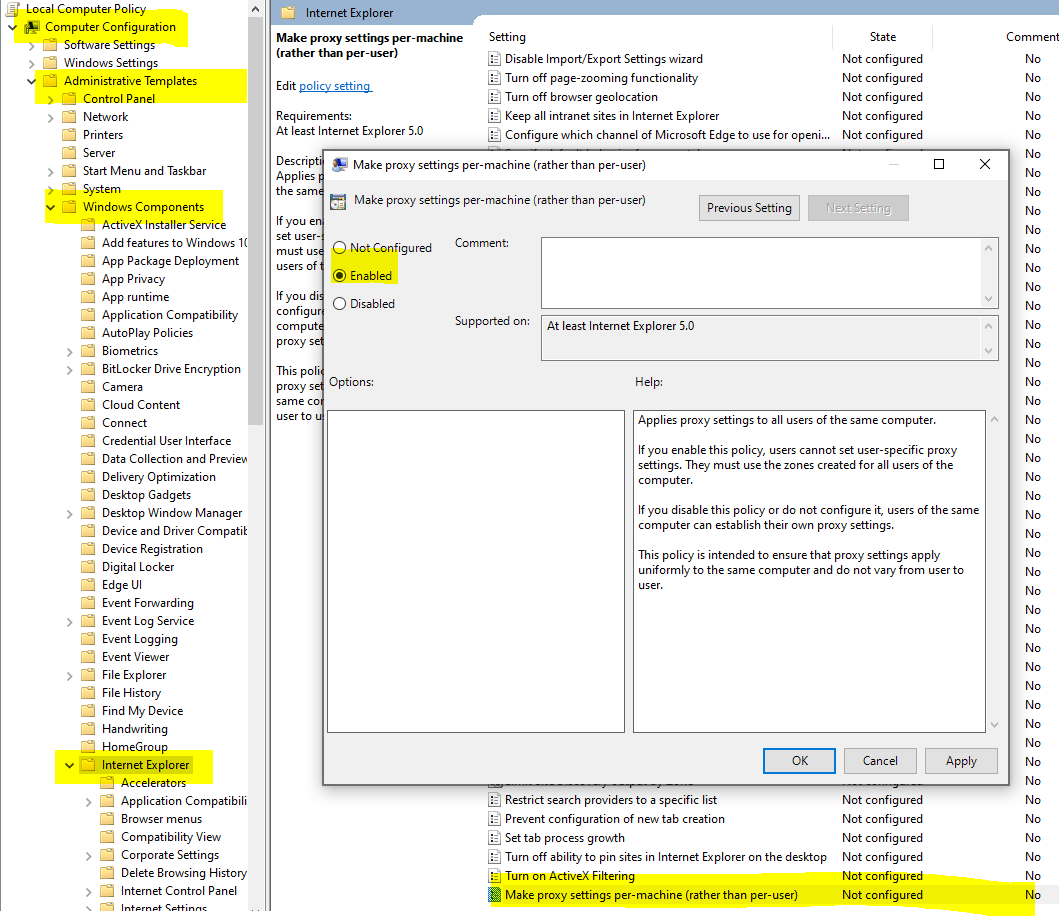Image resolution: width=1059 pixels, height=916 pixels.
Task: Click the Browser menus folder icon
Action: [107, 819]
